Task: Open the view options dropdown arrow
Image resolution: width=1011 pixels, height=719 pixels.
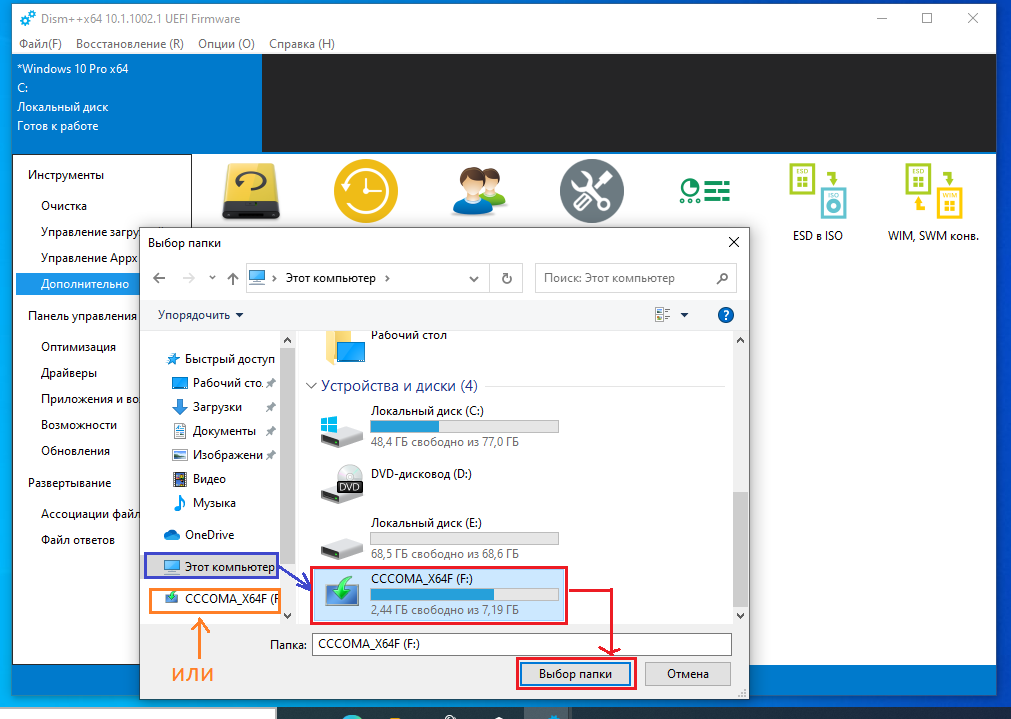Action: pos(684,315)
